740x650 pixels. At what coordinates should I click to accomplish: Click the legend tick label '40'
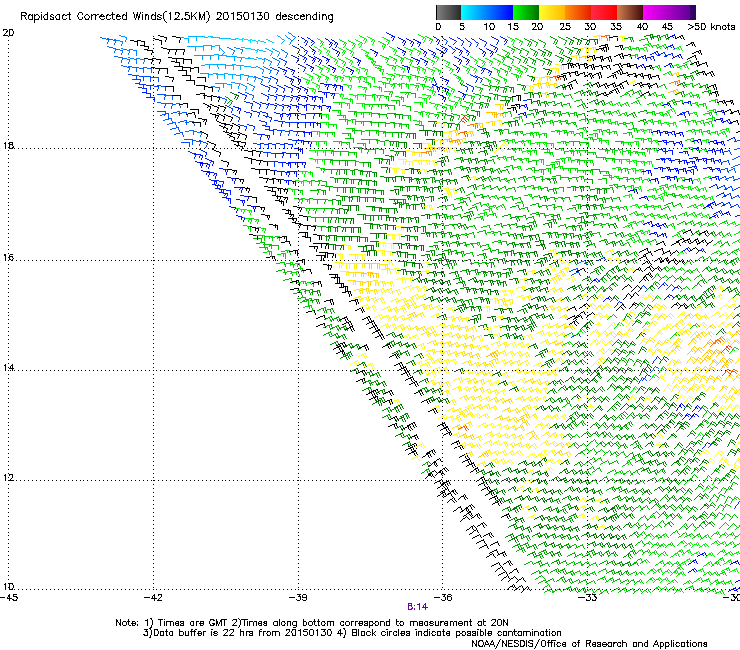[x=642, y=27]
